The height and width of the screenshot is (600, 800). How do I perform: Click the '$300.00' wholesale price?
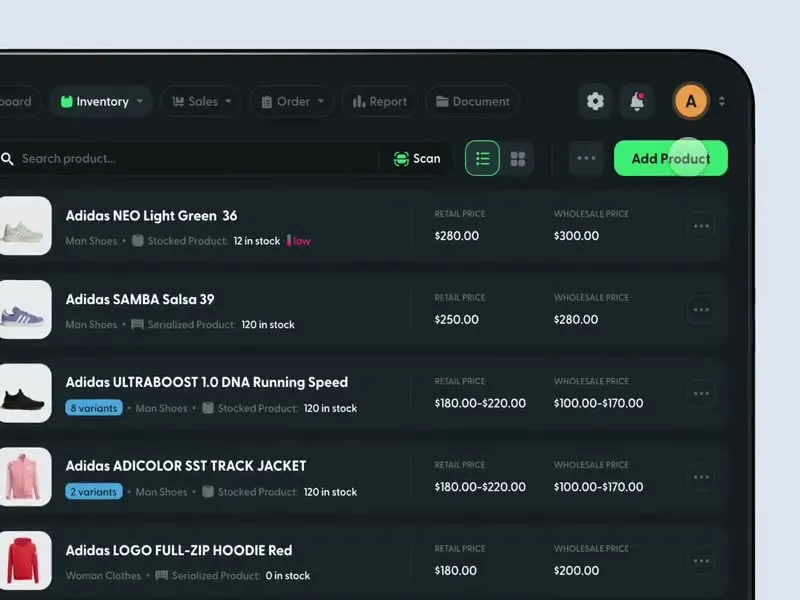coord(577,236)
